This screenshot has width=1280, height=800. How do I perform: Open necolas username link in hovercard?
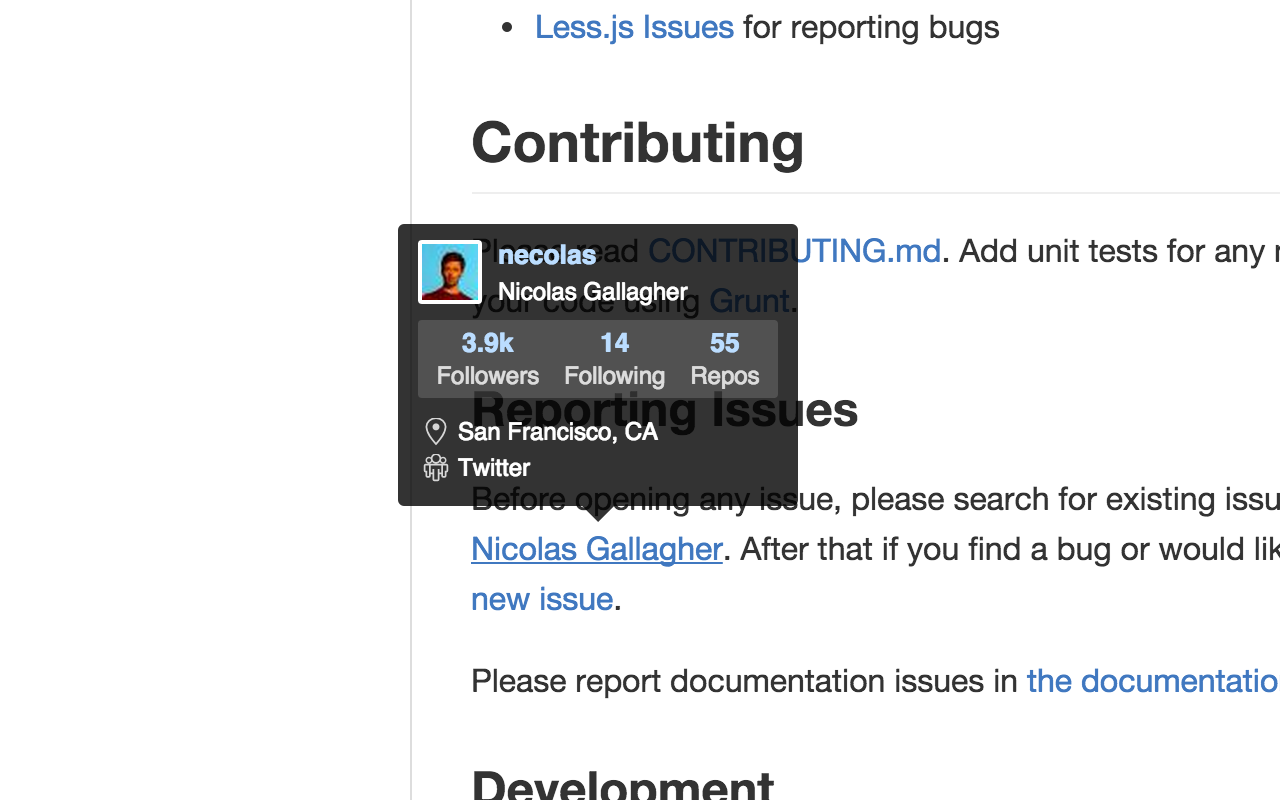pos(547,255)
